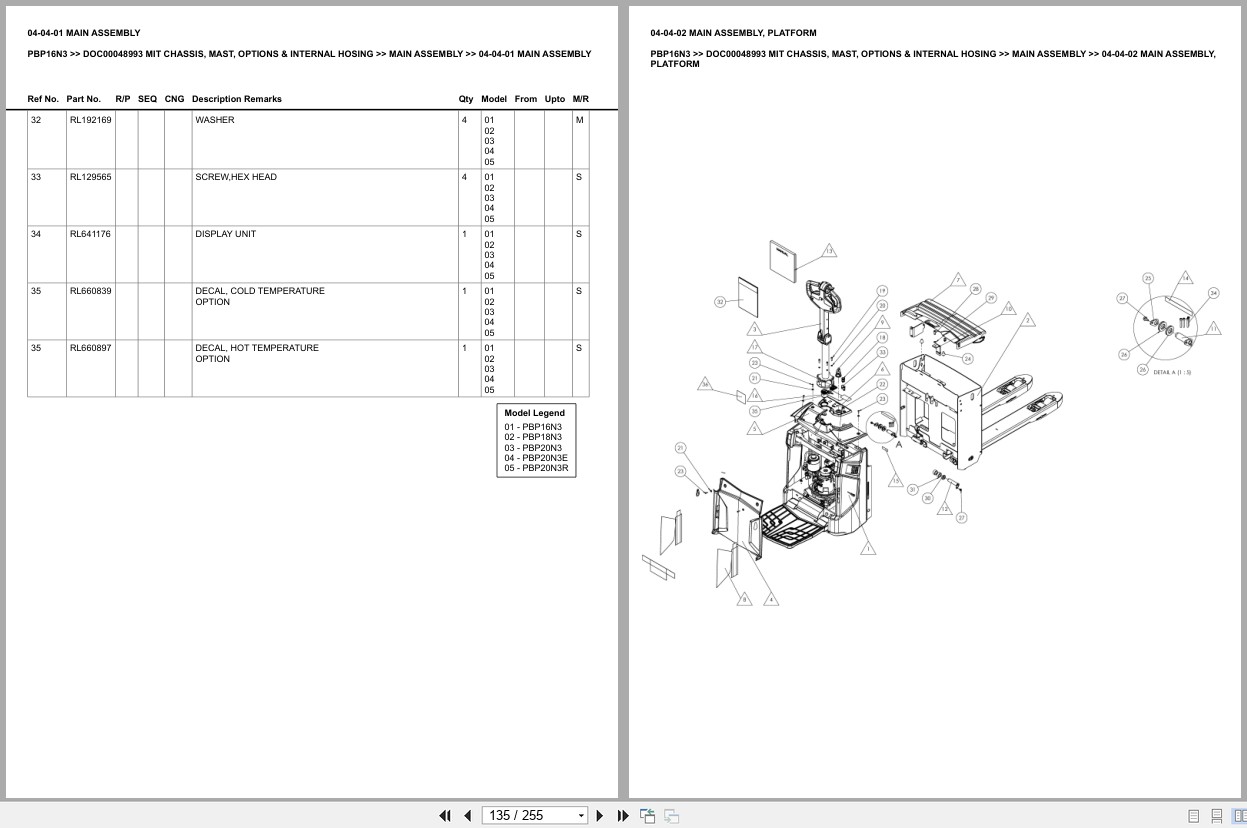Click the DISPLAY UNIT description
1247x828 pixels.
point(225,234)
